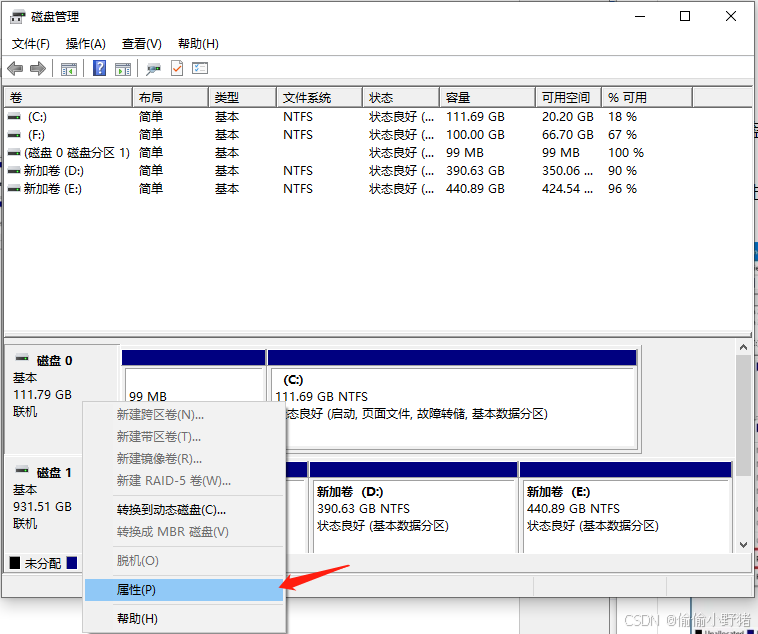Viewport: 758px width, 634px height.
Task: Open the 帮助(H) menu in menu bar
Action: click(x=198, y=44)
